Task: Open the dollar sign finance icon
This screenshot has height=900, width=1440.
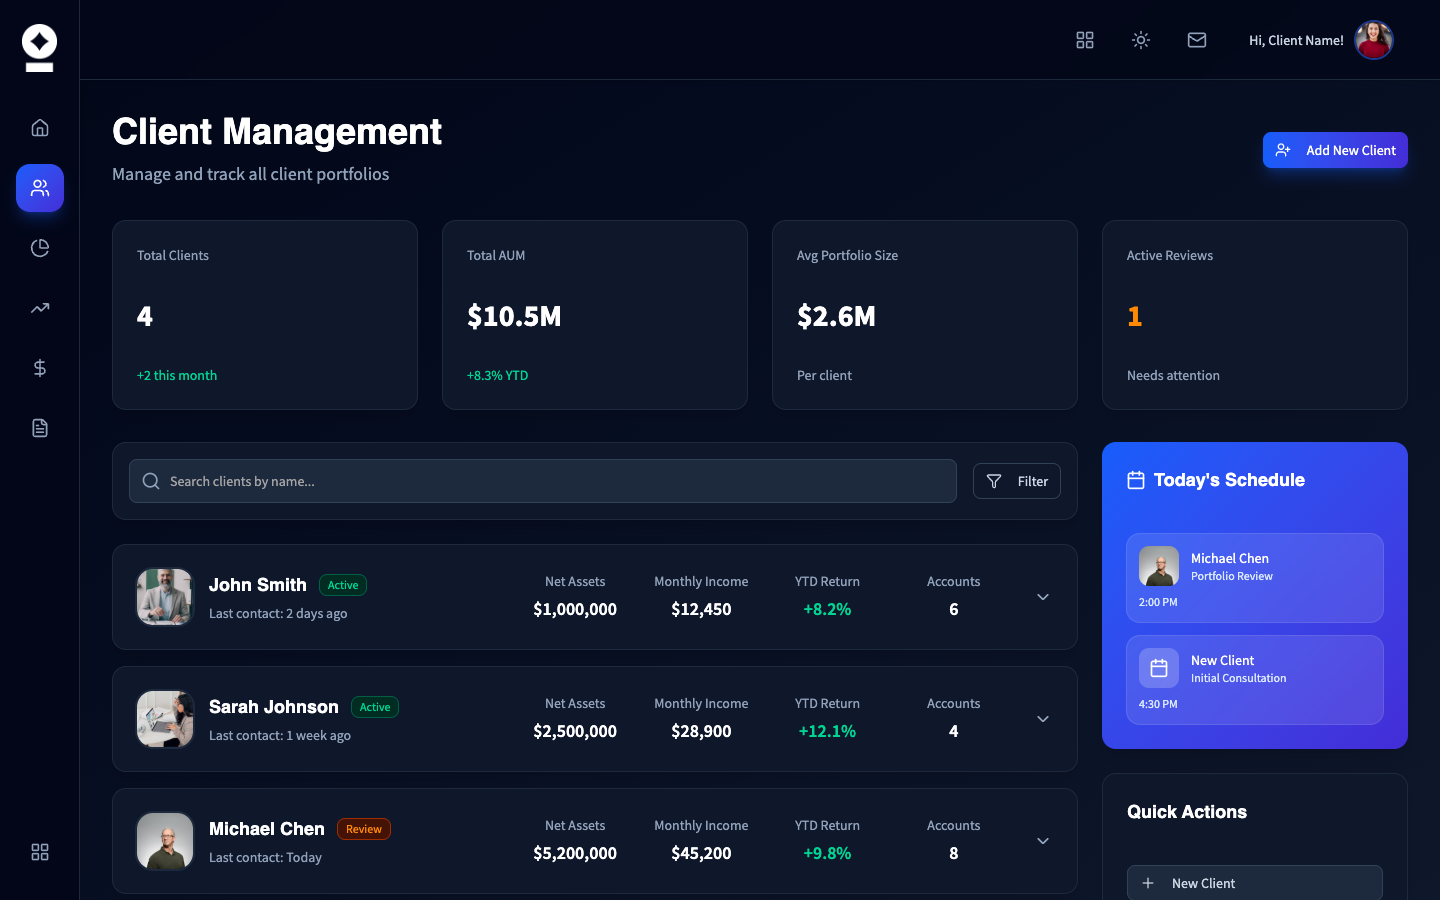Action: (39, 367)
